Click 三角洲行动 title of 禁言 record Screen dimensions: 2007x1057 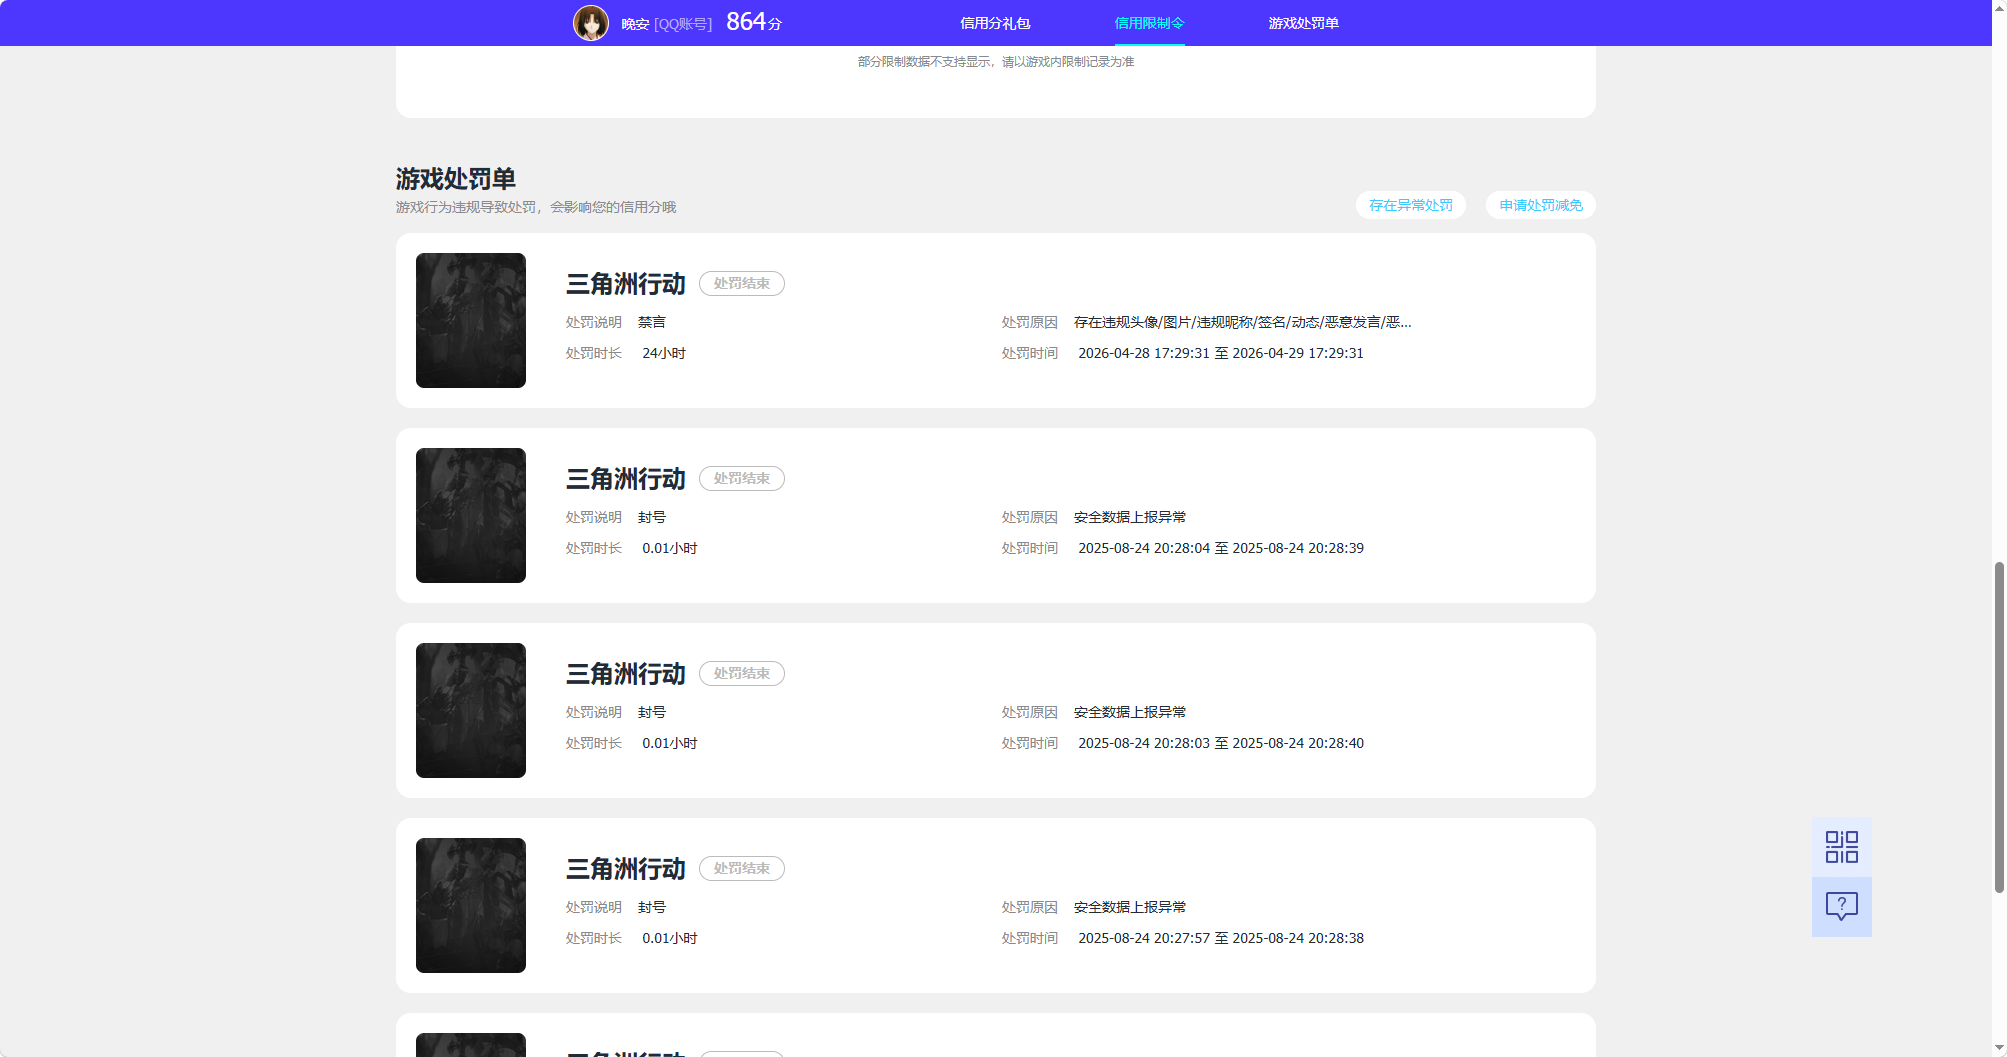pos(625,284)
